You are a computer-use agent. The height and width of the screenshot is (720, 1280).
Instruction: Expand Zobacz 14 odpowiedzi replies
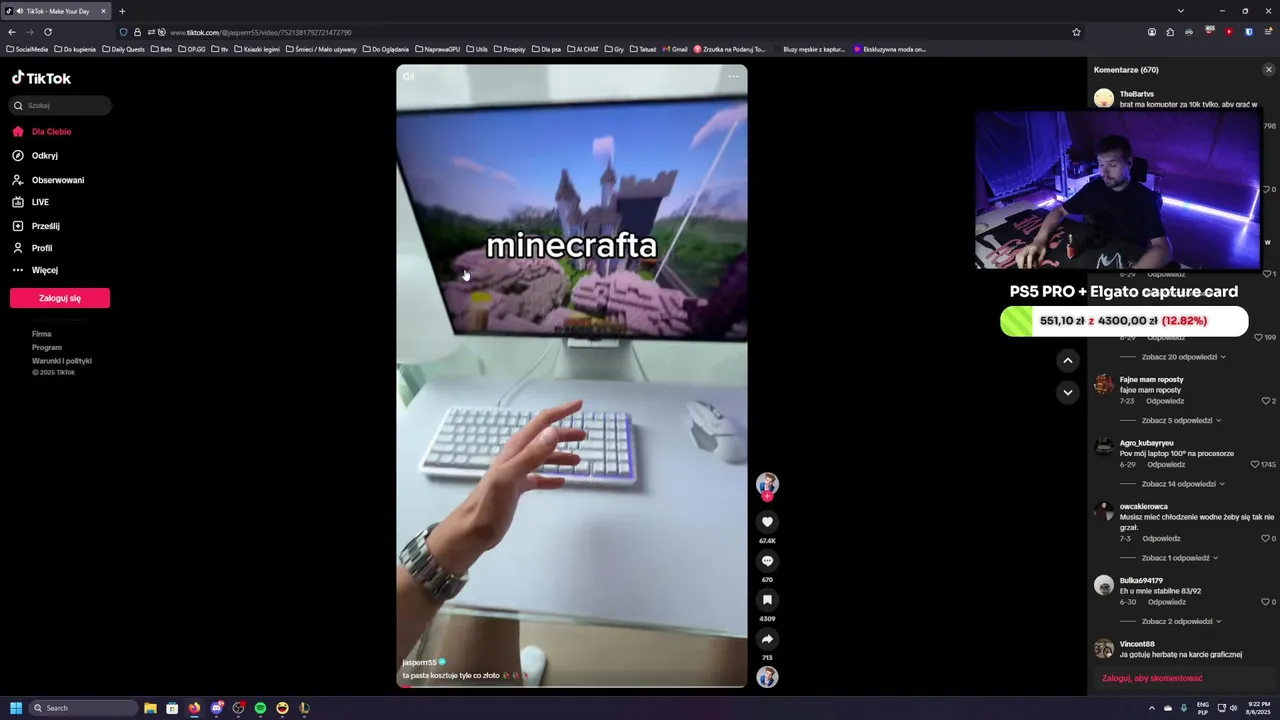point(1183,484)
